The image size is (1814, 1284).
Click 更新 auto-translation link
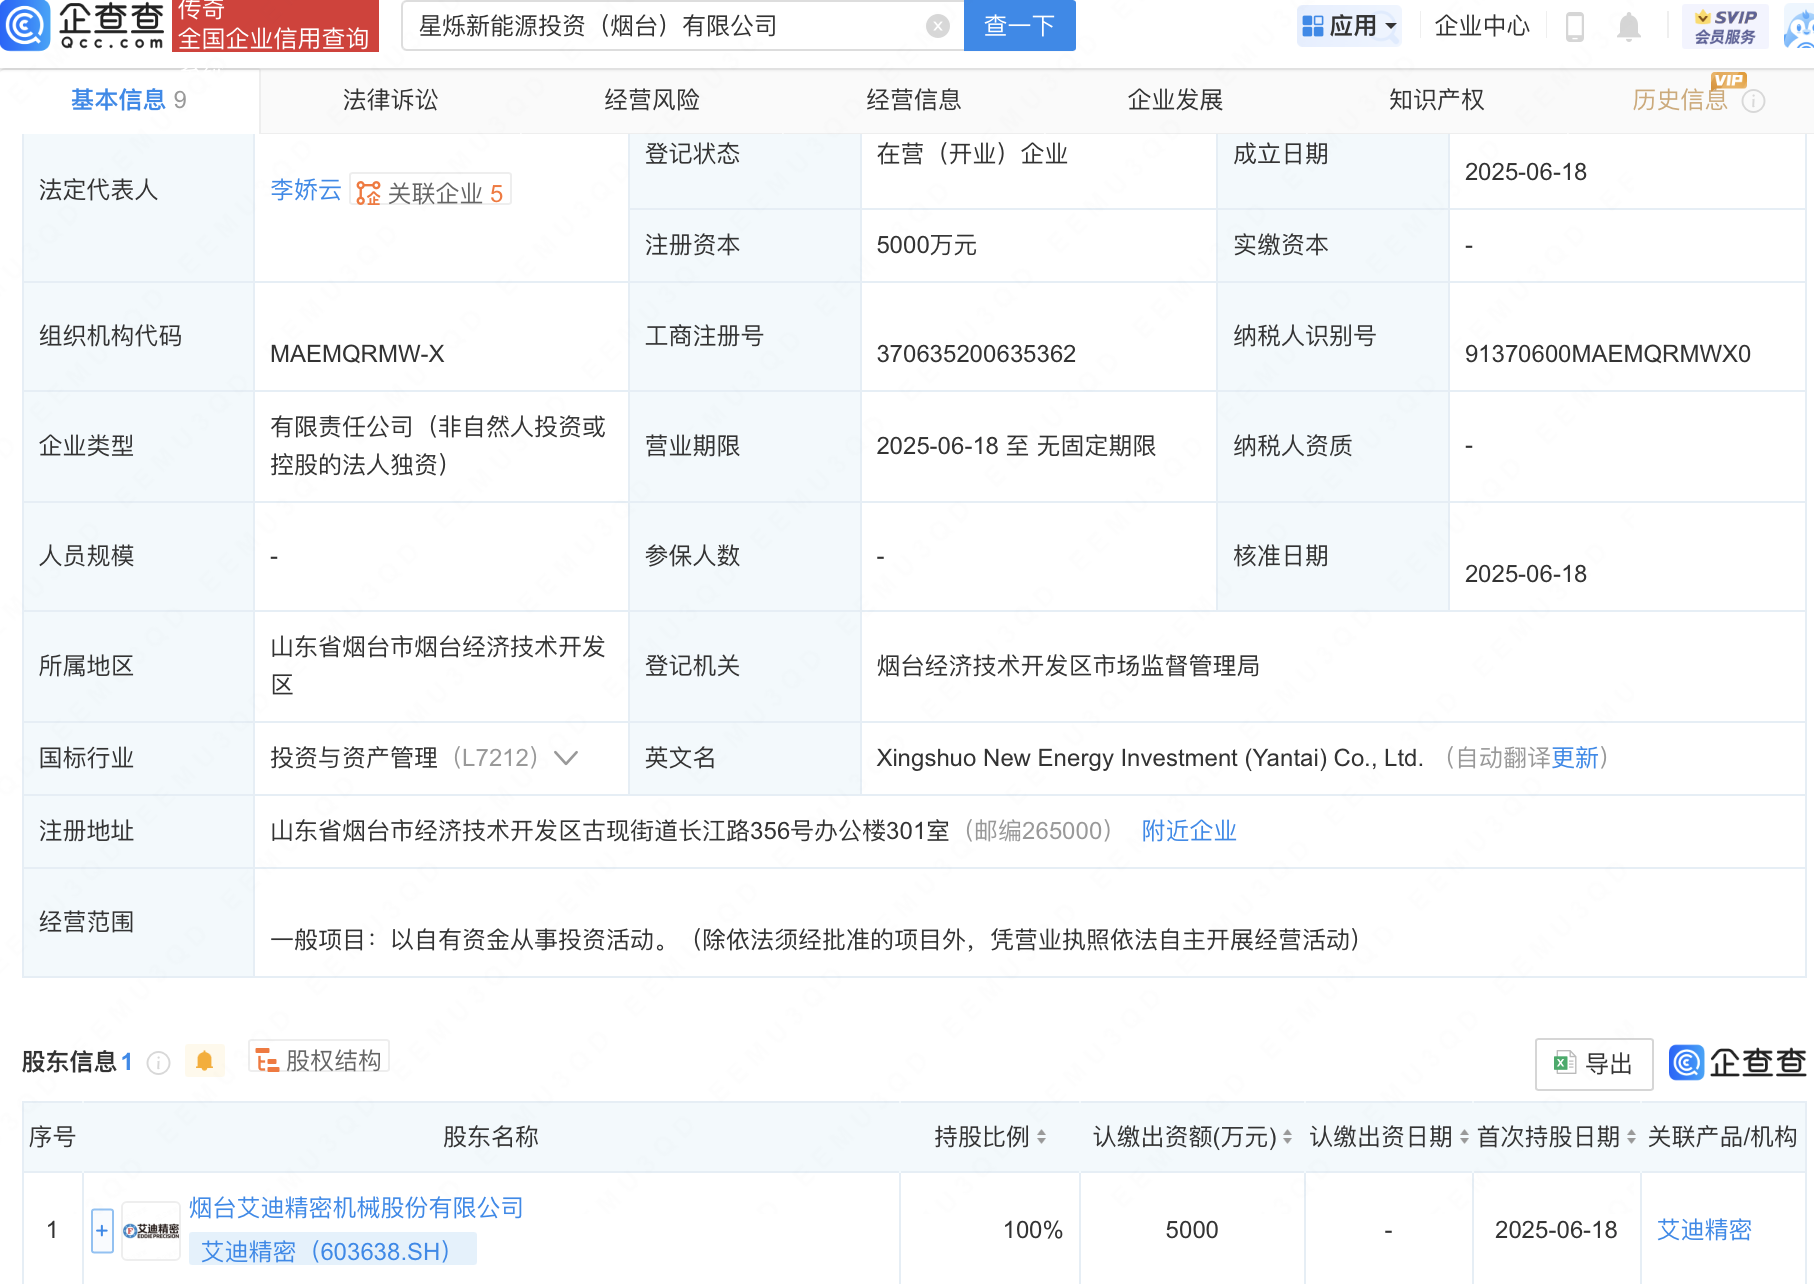pos(1575,758)
